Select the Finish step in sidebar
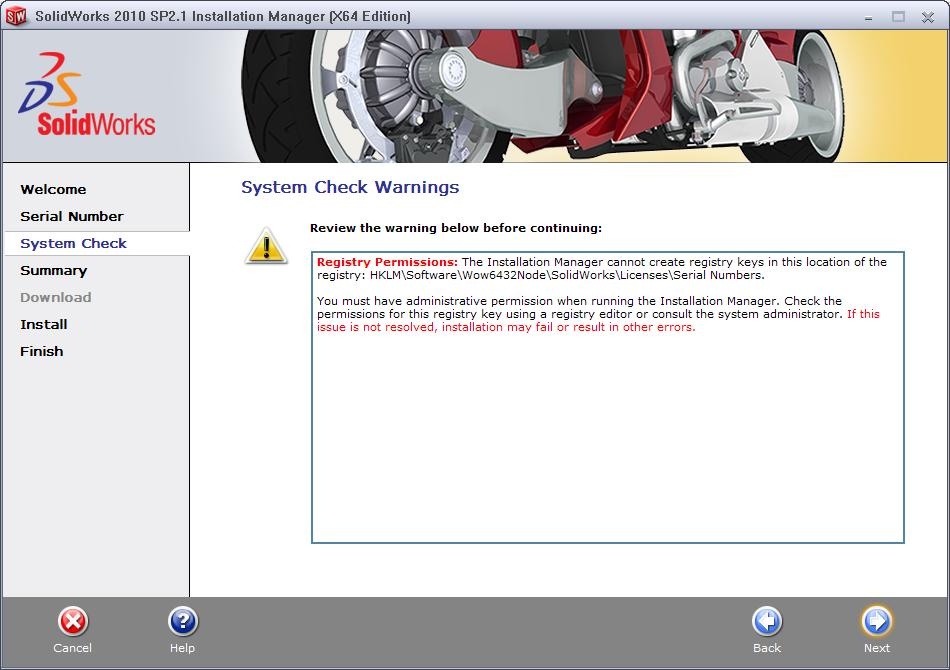Viewport: 950px width, 670px height. [42, 351]
